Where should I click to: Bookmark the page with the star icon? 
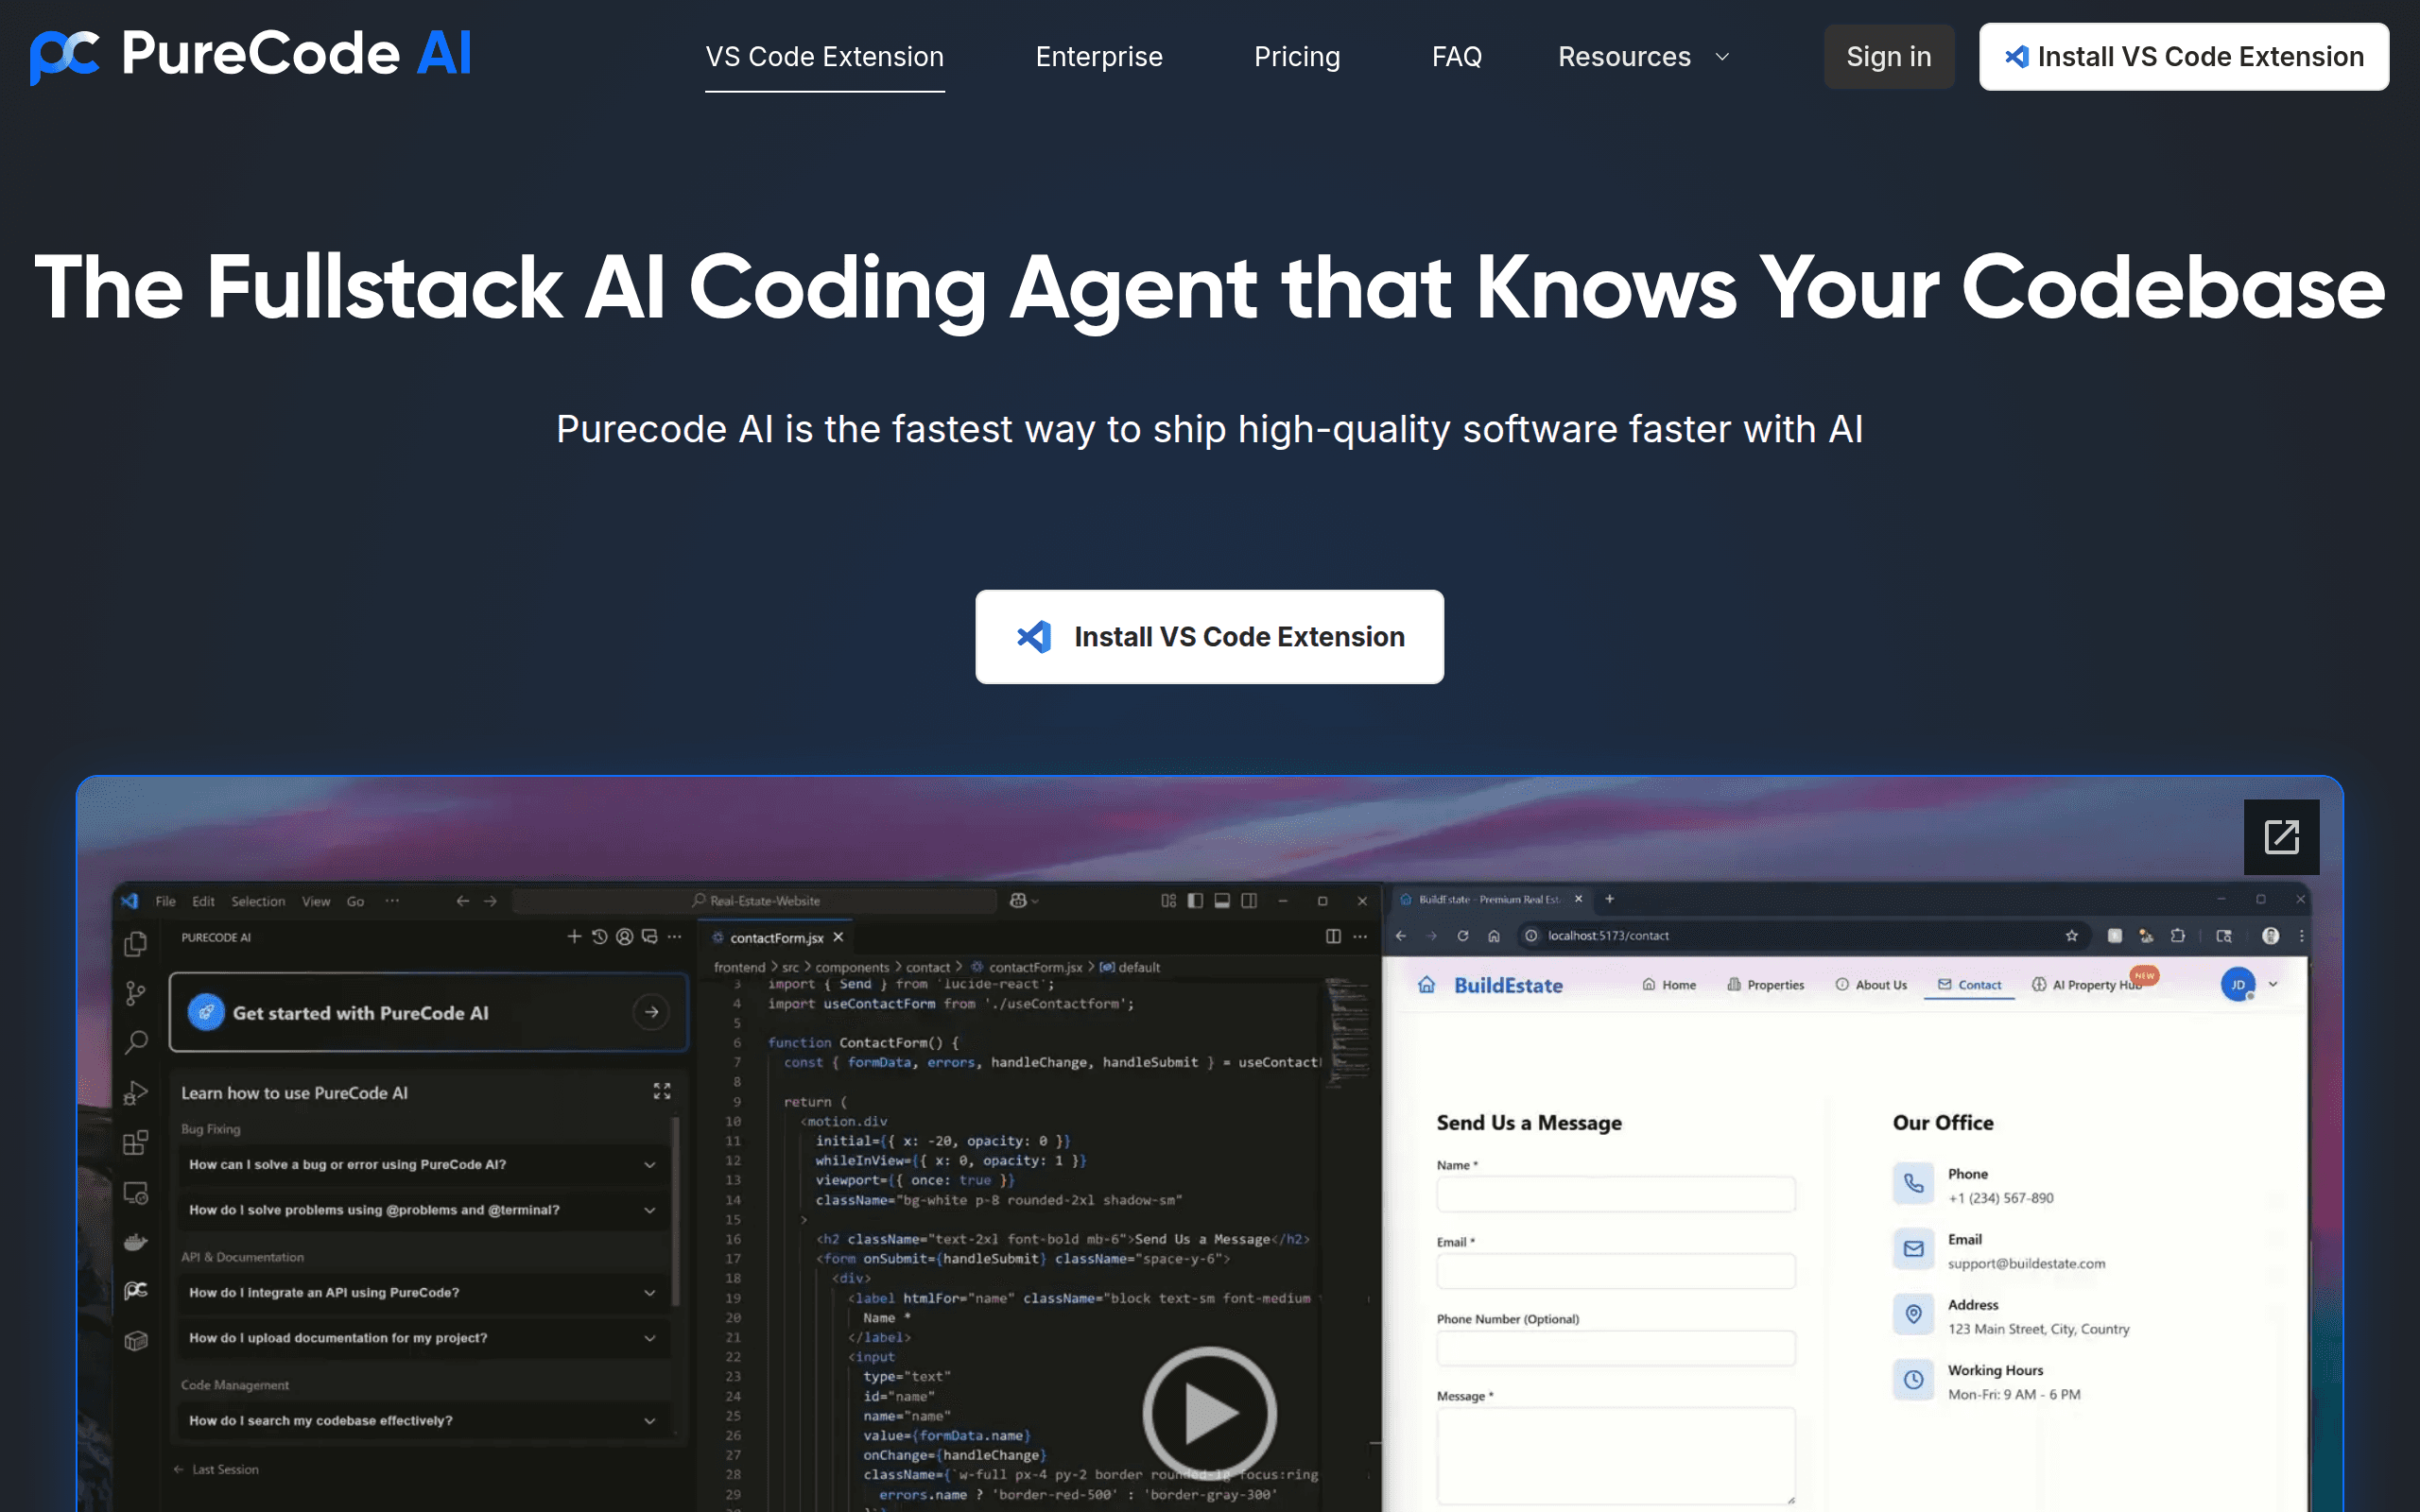pyautogui.click(x=2071, y=936)
